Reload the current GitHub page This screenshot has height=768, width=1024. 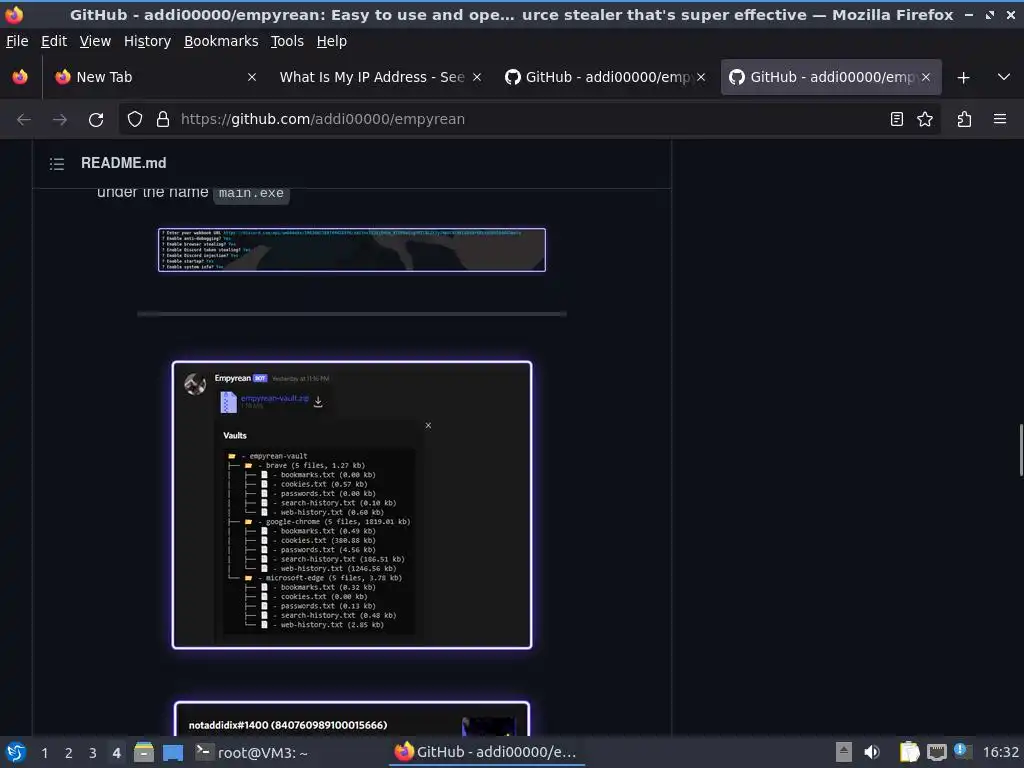[96, 120]
